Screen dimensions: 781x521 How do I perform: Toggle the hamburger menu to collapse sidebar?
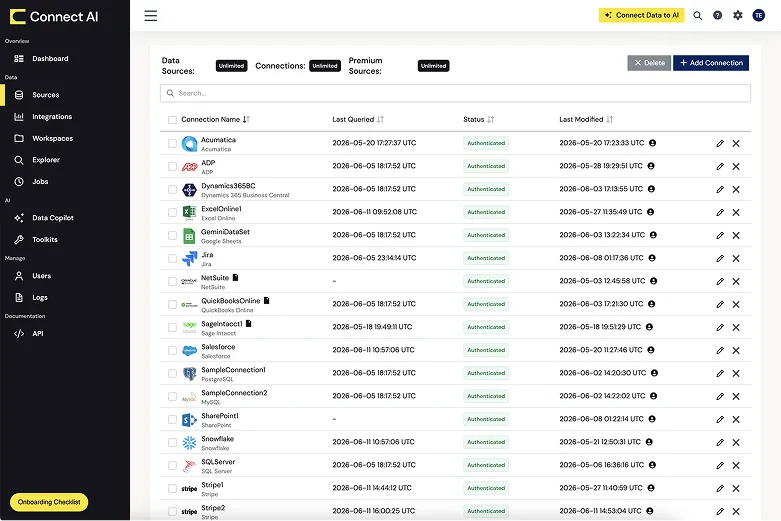[151, 16]
